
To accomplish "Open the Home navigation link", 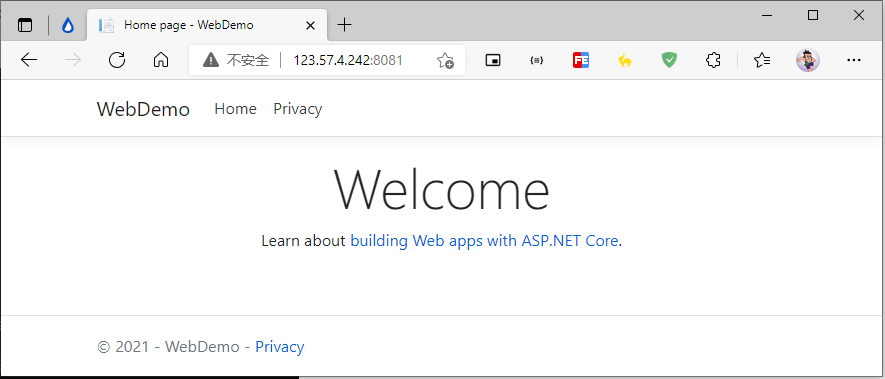I will (235, 109).
